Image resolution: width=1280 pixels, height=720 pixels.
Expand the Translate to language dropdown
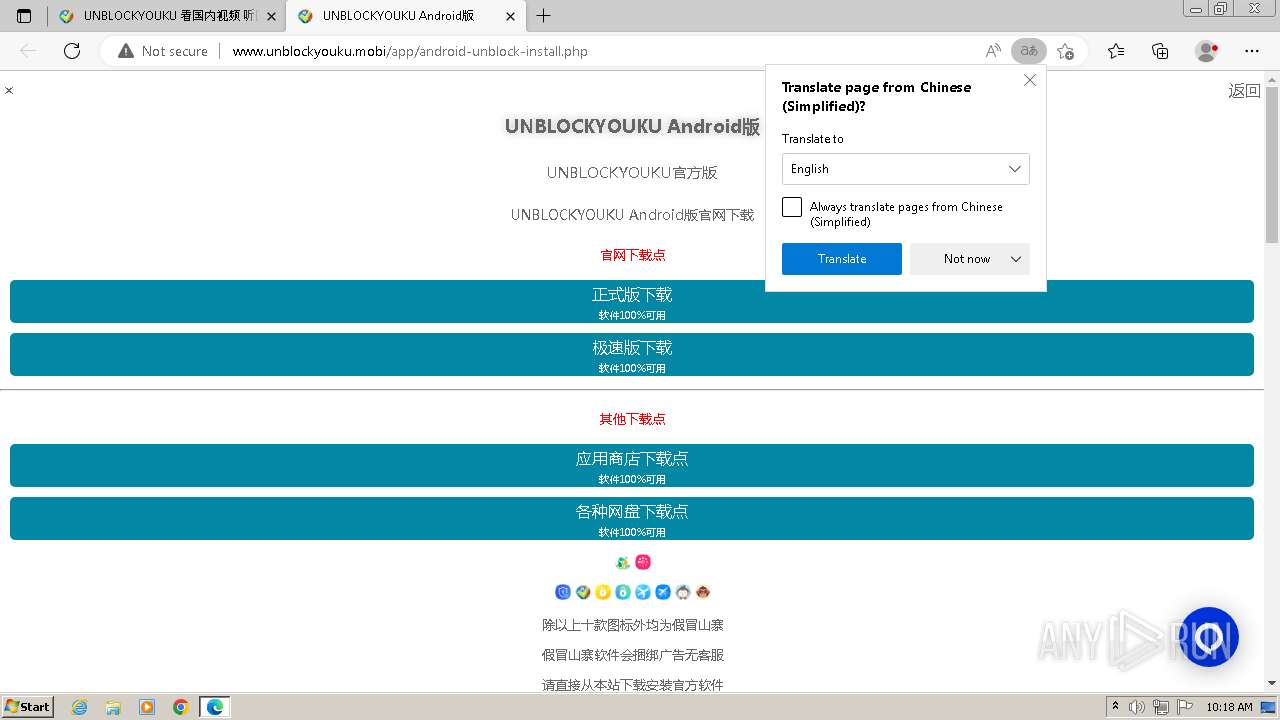(x=906, y=169)
